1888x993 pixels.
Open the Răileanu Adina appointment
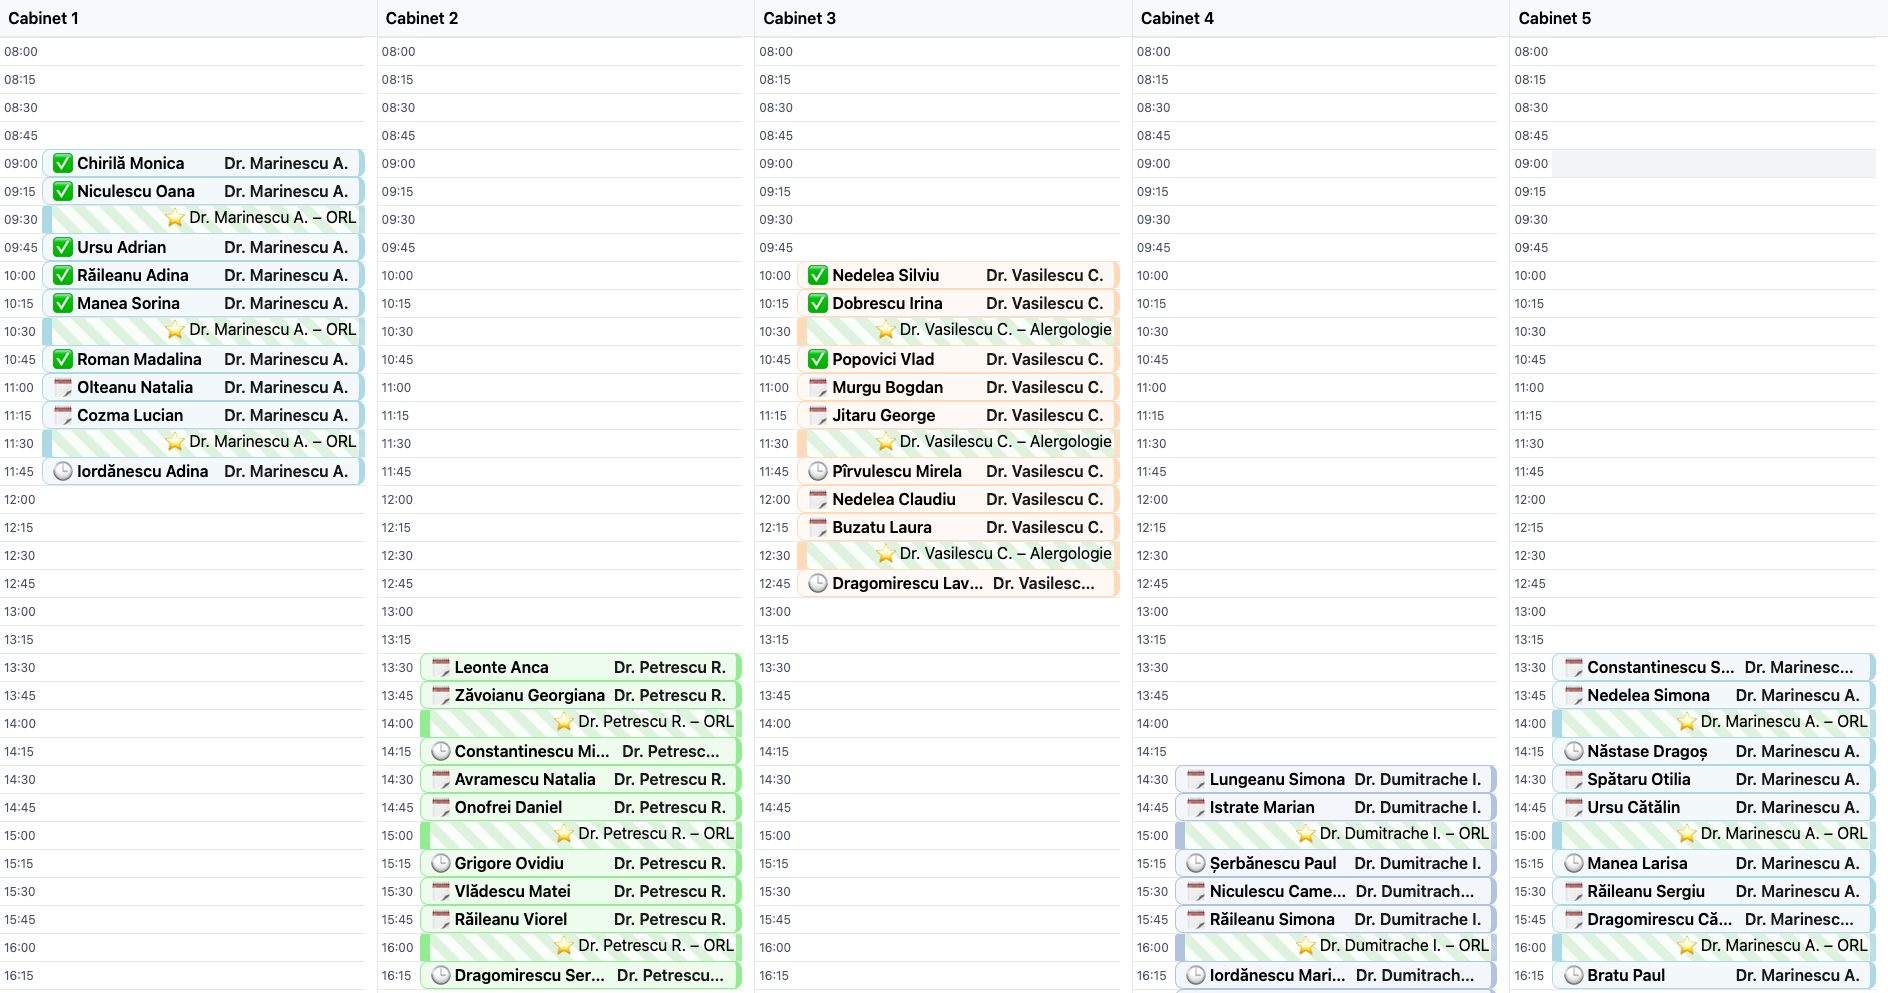pyautogui.click(x=203, y=275)
